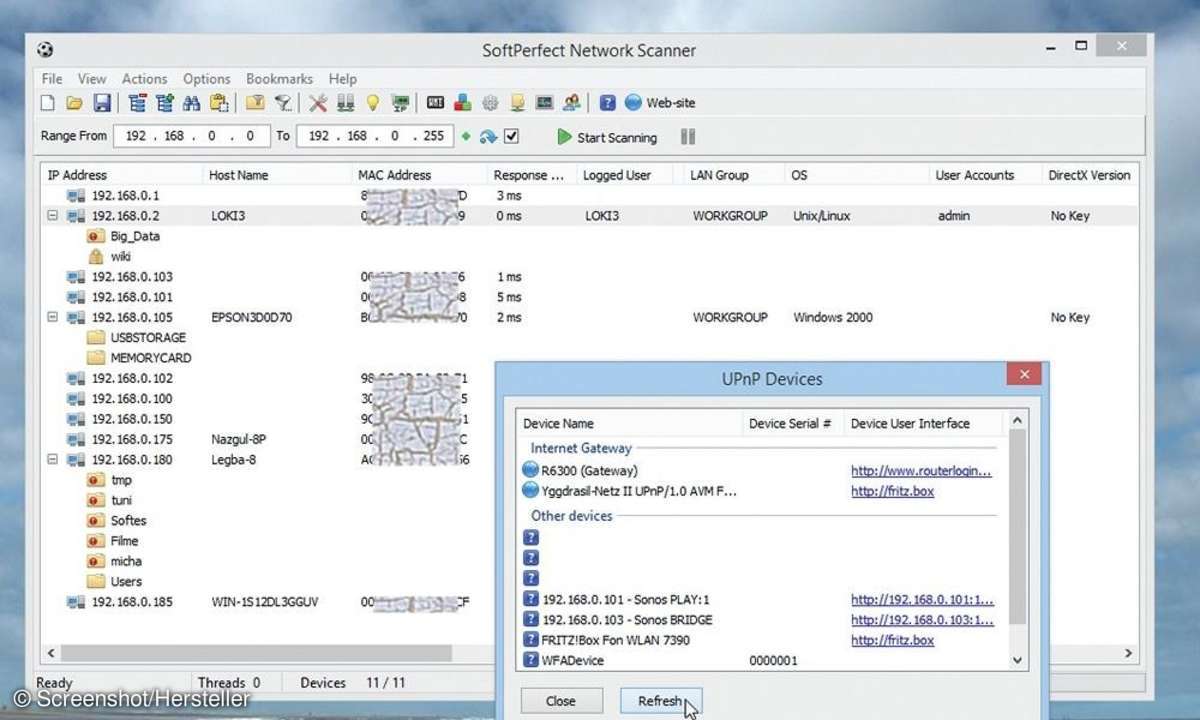Open the http://fritz.box link for Yggdrasil-Netz
The width and height of the screenshot is (1200, 720).
(x=892, y=491)
